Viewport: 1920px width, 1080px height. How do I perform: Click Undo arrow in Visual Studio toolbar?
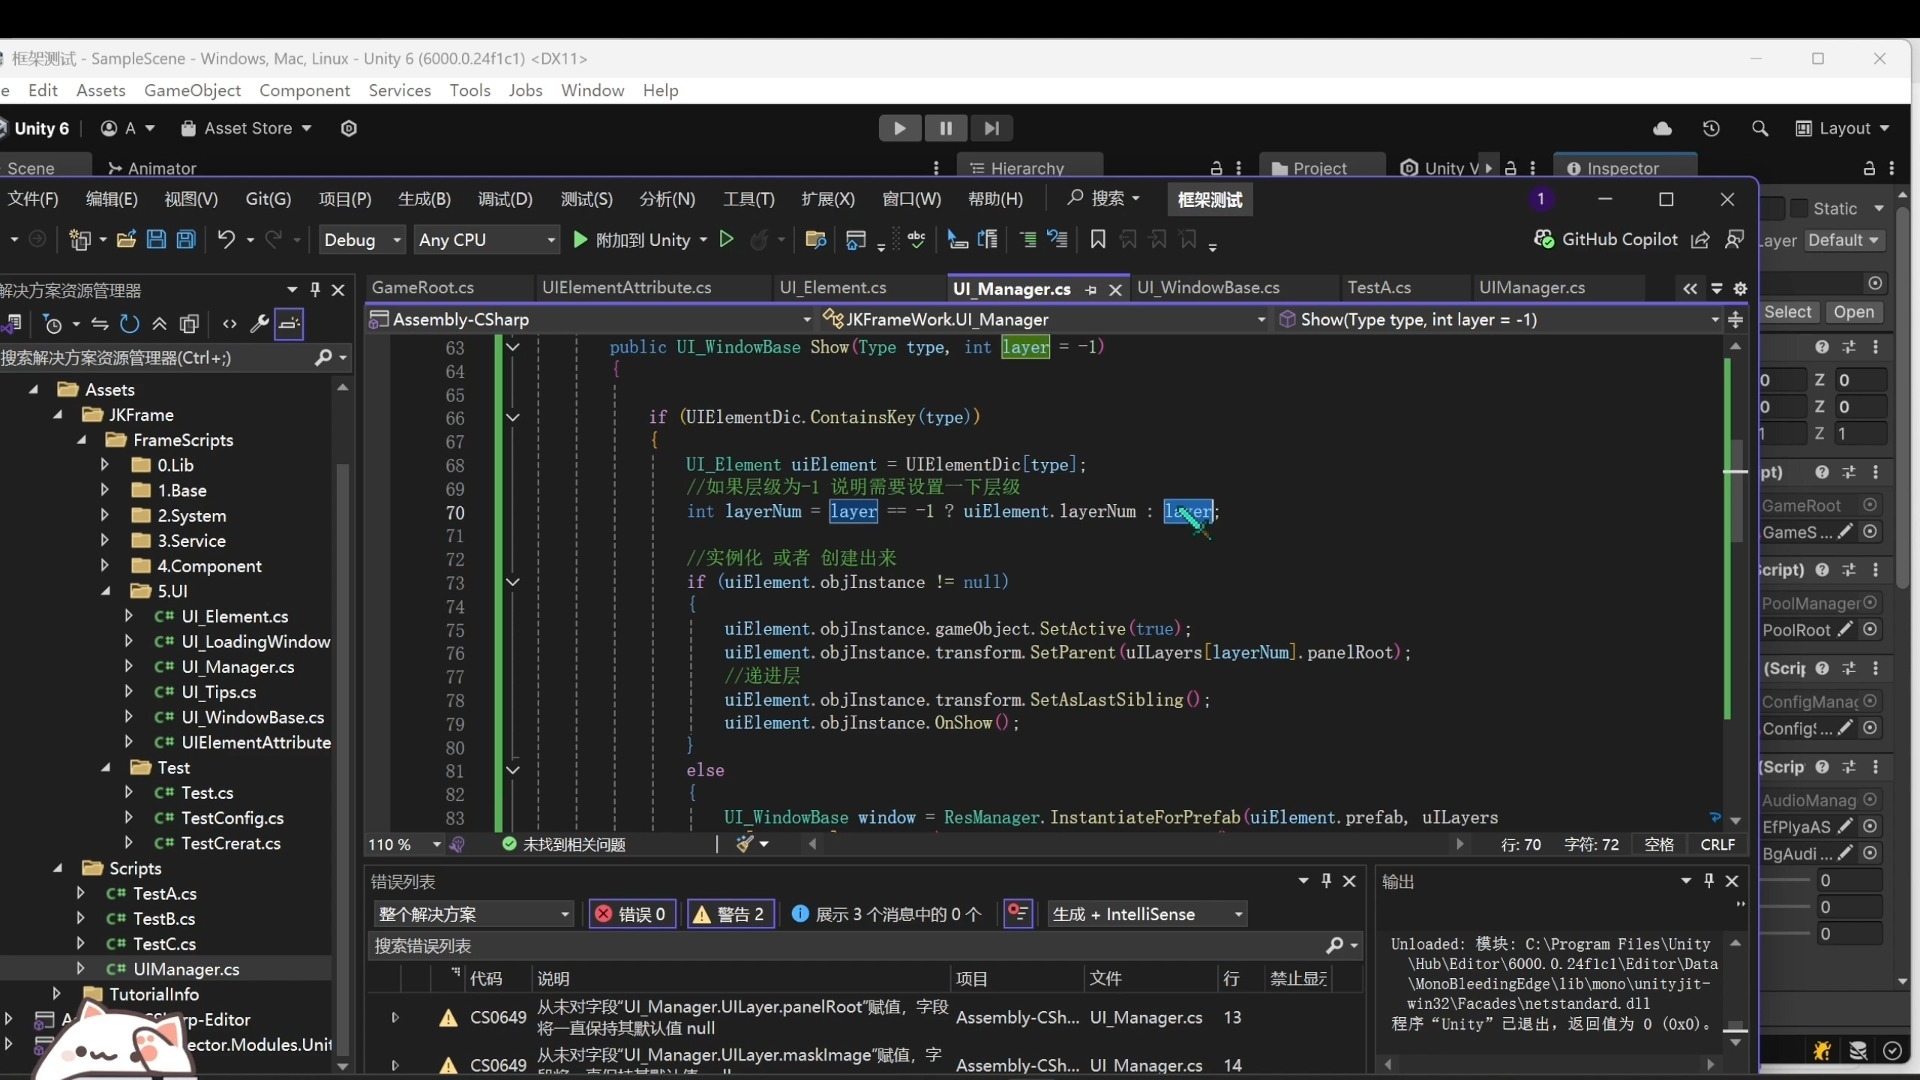click(226, 239)
